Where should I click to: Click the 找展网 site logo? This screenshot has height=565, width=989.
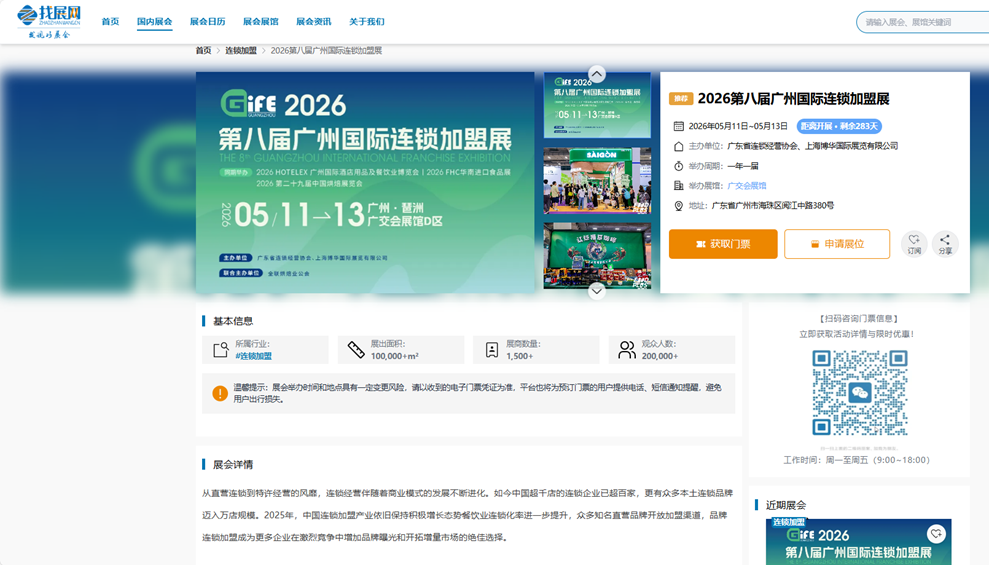(49, 21)
